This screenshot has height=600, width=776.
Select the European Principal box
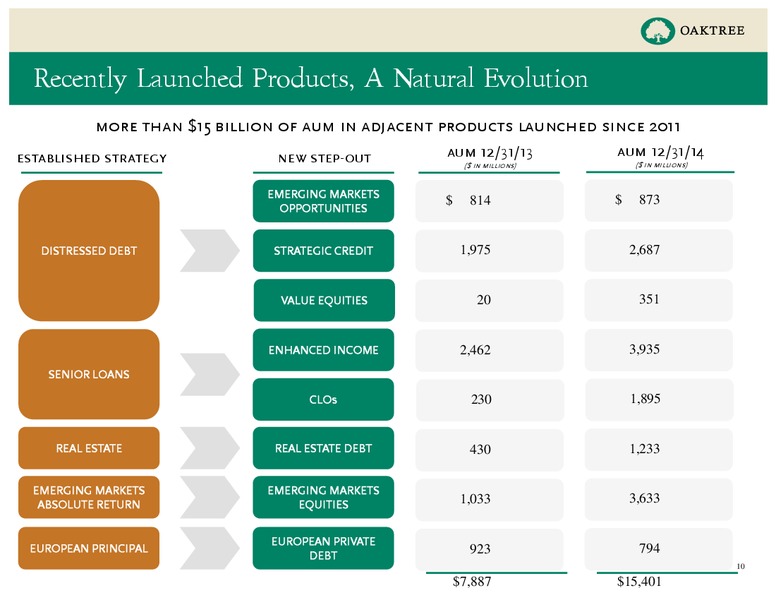click(x=89, y=548)
